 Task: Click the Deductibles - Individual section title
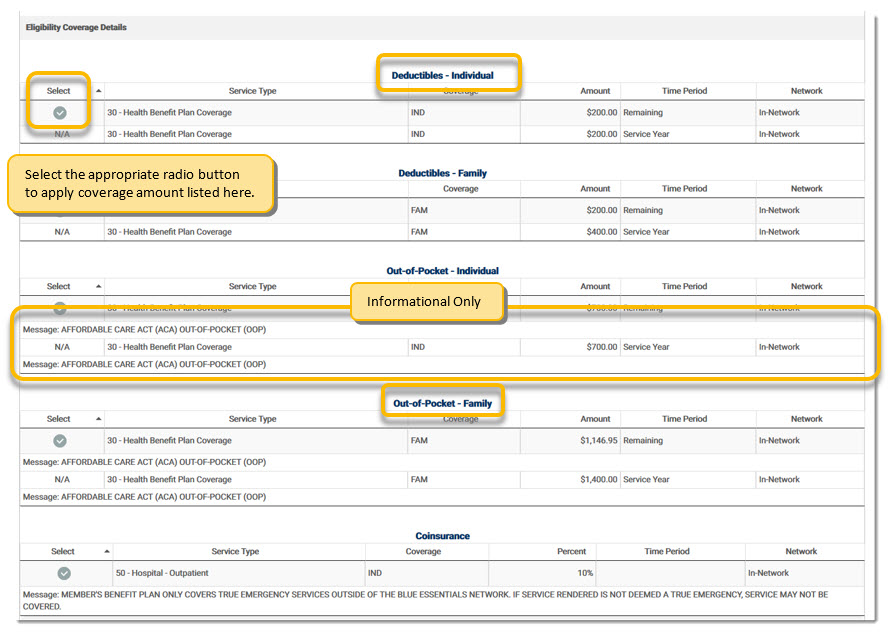click(x=442, y=75)
